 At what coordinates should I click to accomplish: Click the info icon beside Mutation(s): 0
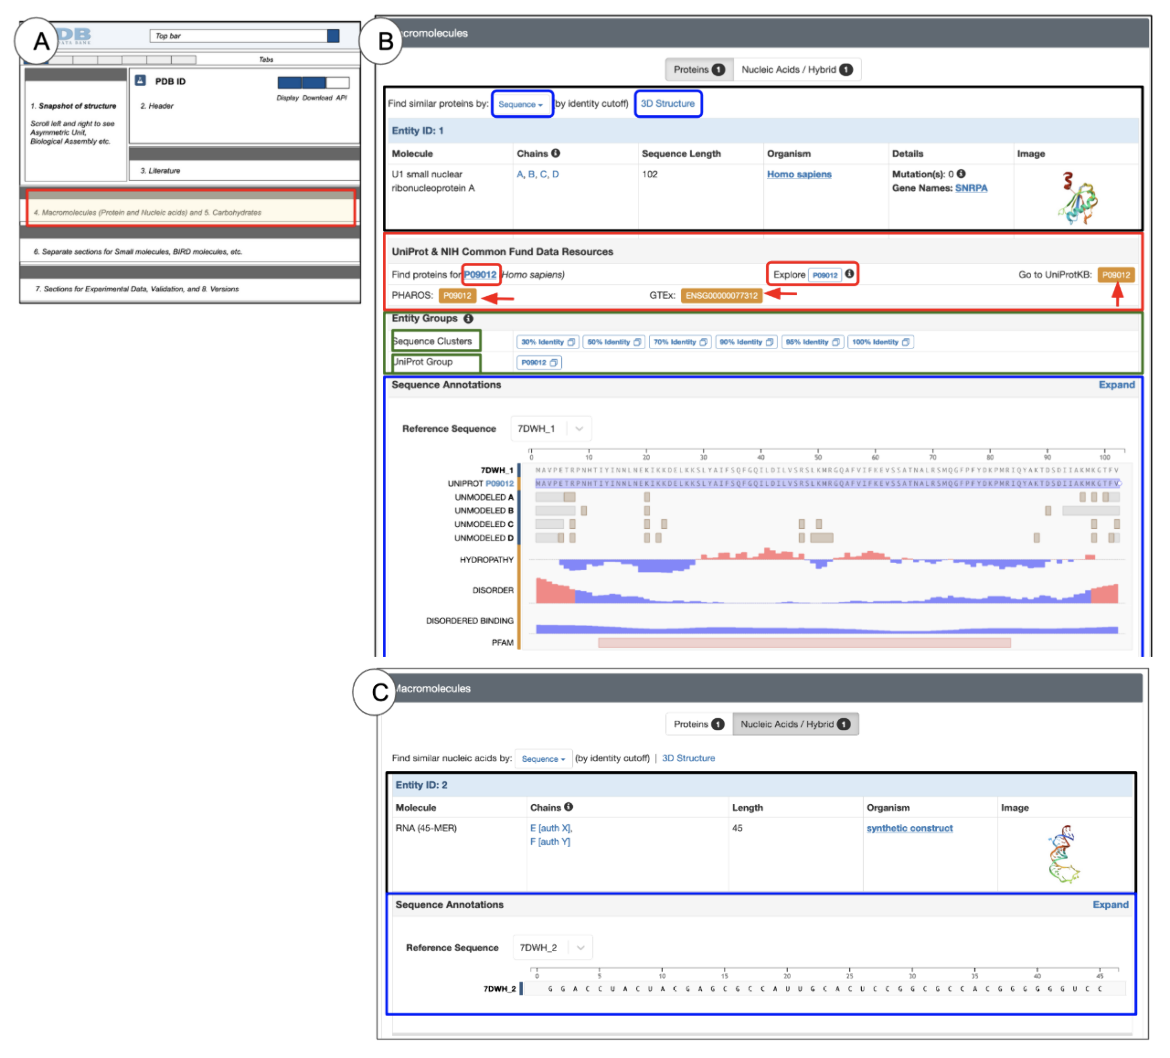[961, 174]
